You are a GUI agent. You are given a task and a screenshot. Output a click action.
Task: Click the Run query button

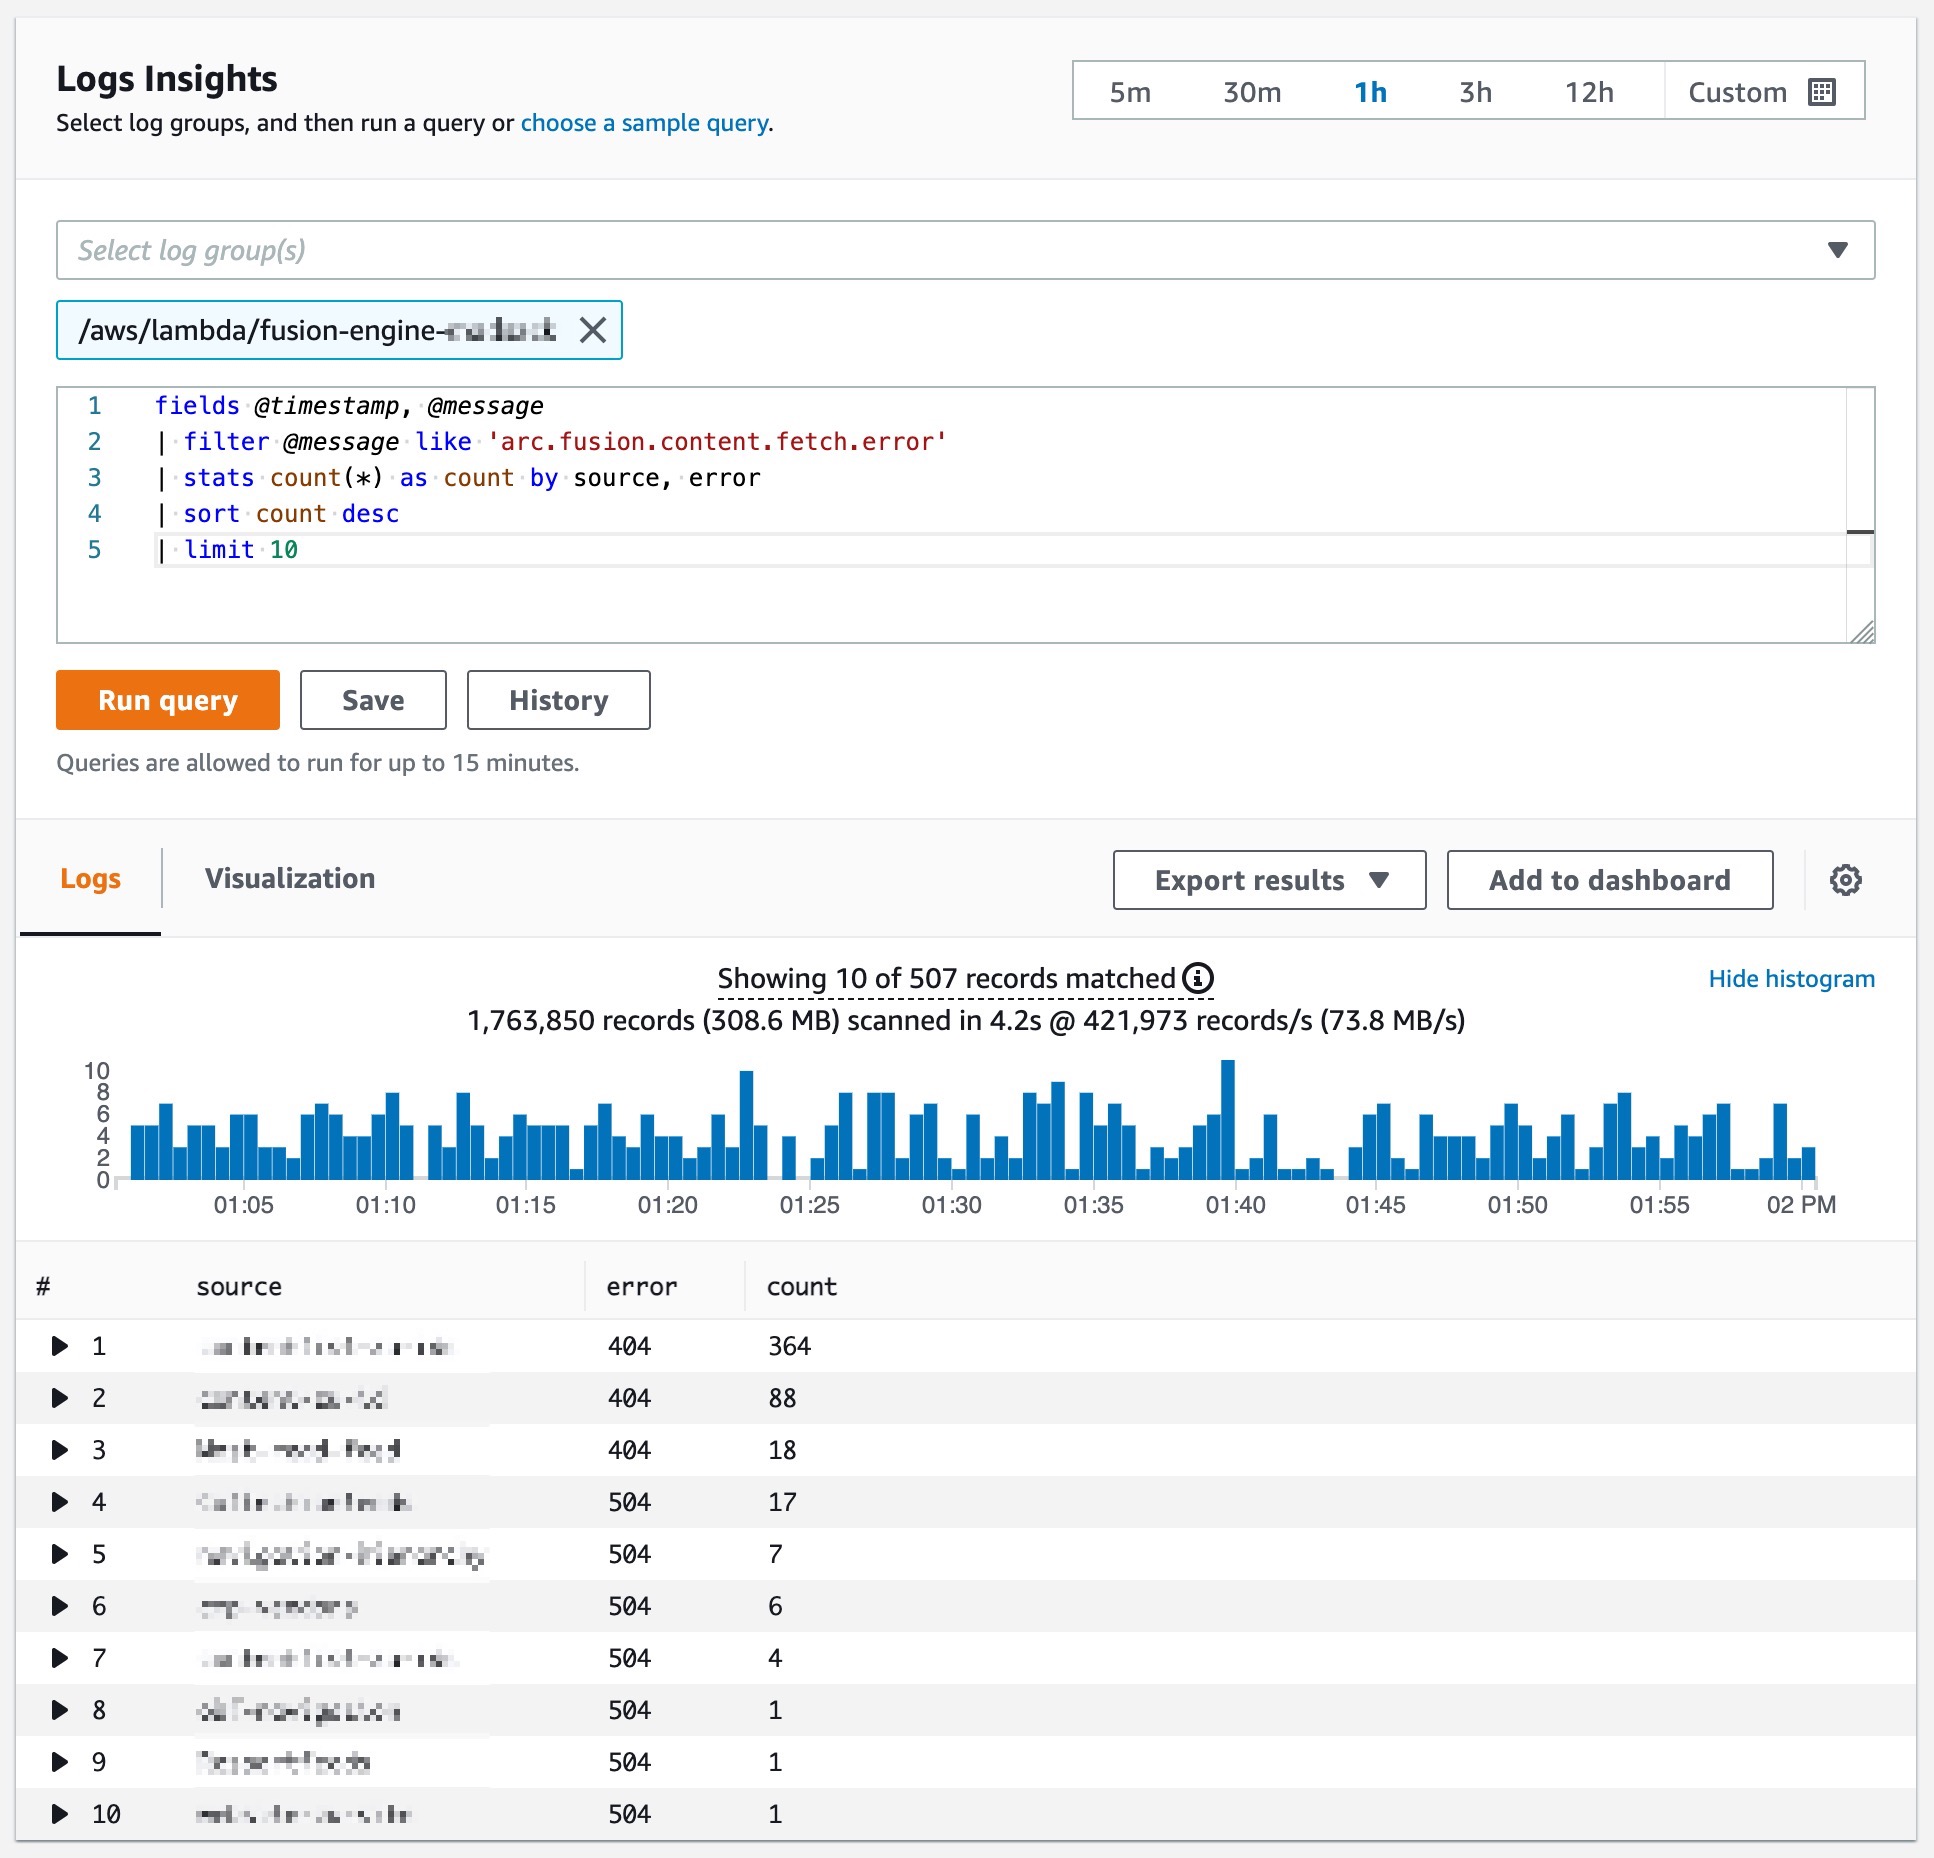pyautogui.click(x=168, y=700)
